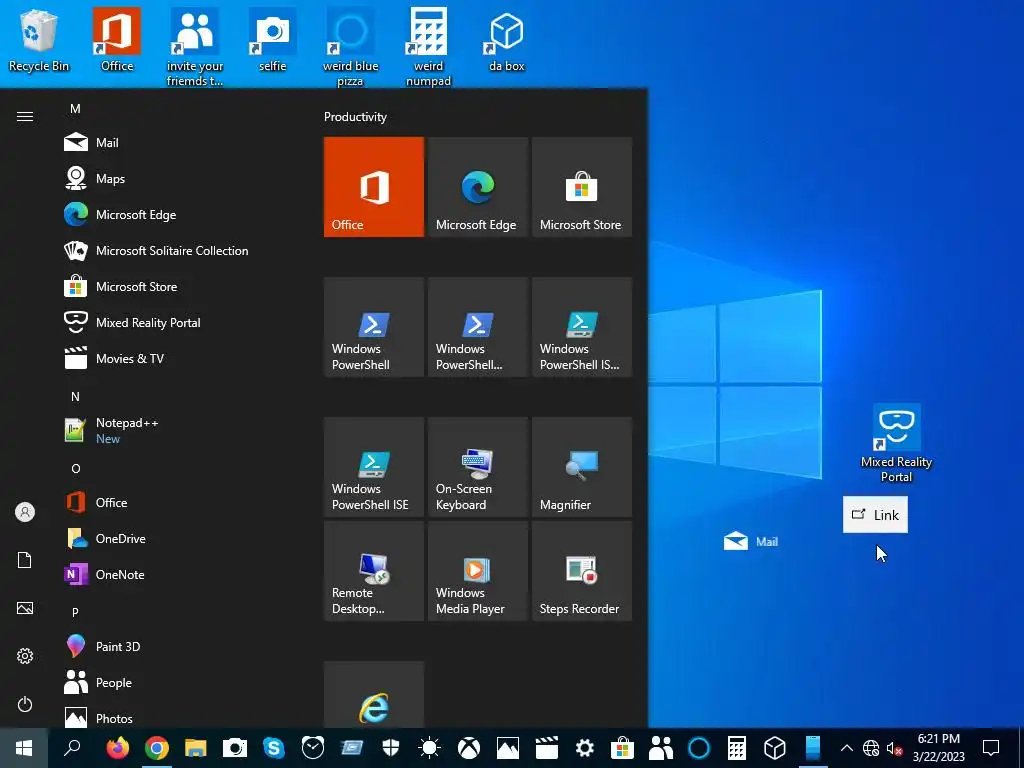Open taskbar Search magnifier

(x=72, y=748)
